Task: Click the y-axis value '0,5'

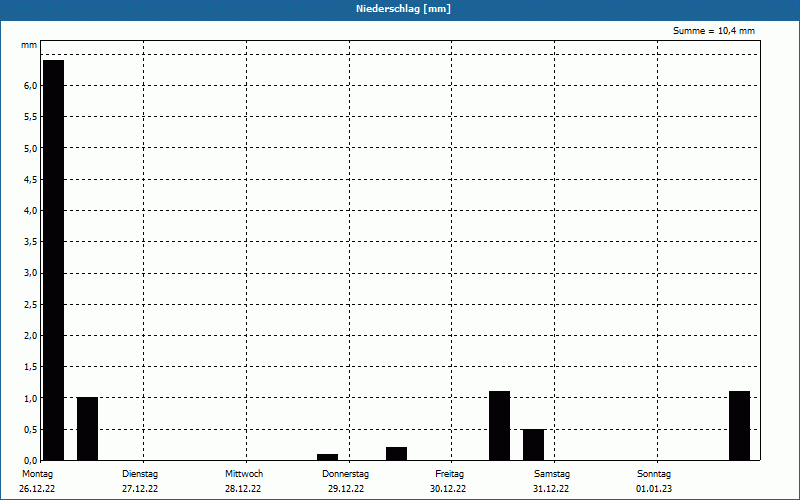Action: point(31,430)
